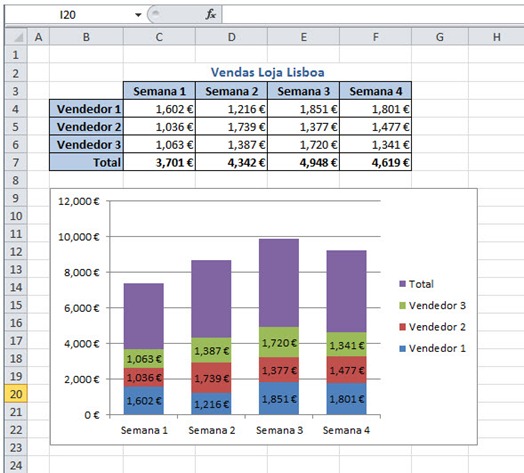Select the purple Total bar for Semana 1

pyautogui.click(x=144, y=316)
